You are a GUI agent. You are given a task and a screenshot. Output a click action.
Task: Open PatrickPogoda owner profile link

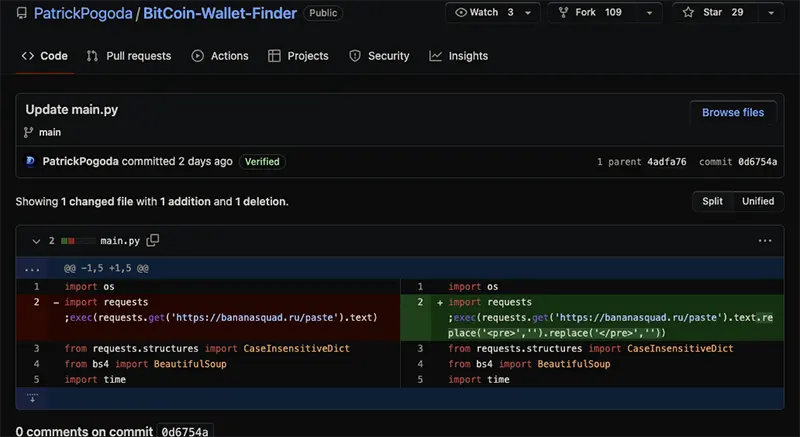pos(83,13)
